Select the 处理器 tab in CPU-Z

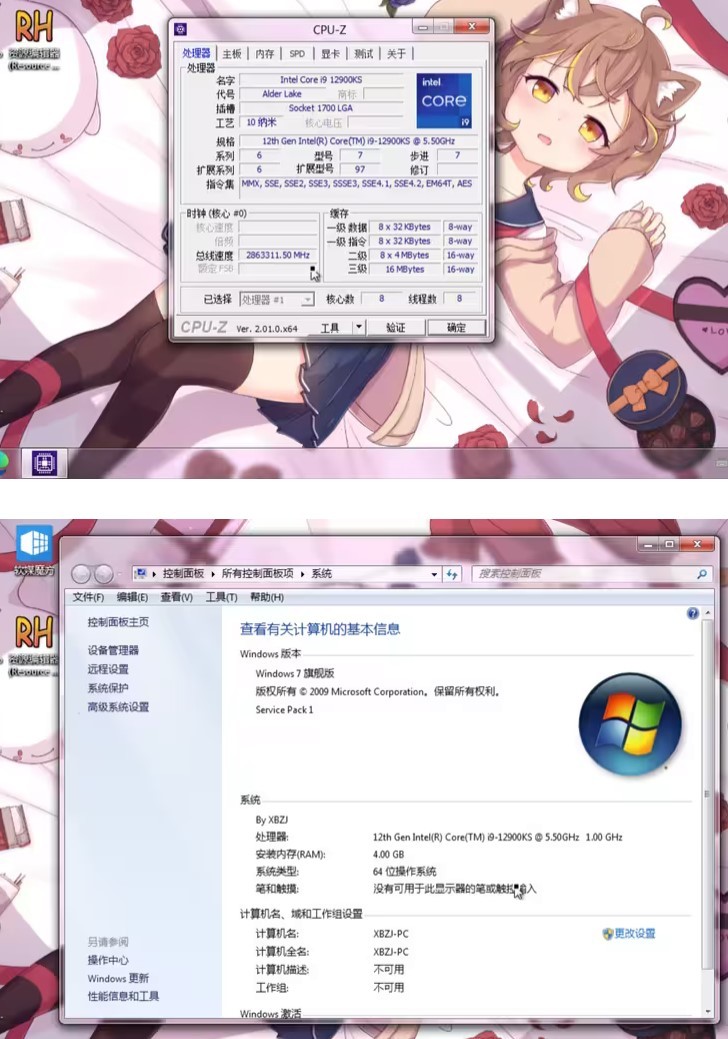pyautogui.click(x=197, y=53)
